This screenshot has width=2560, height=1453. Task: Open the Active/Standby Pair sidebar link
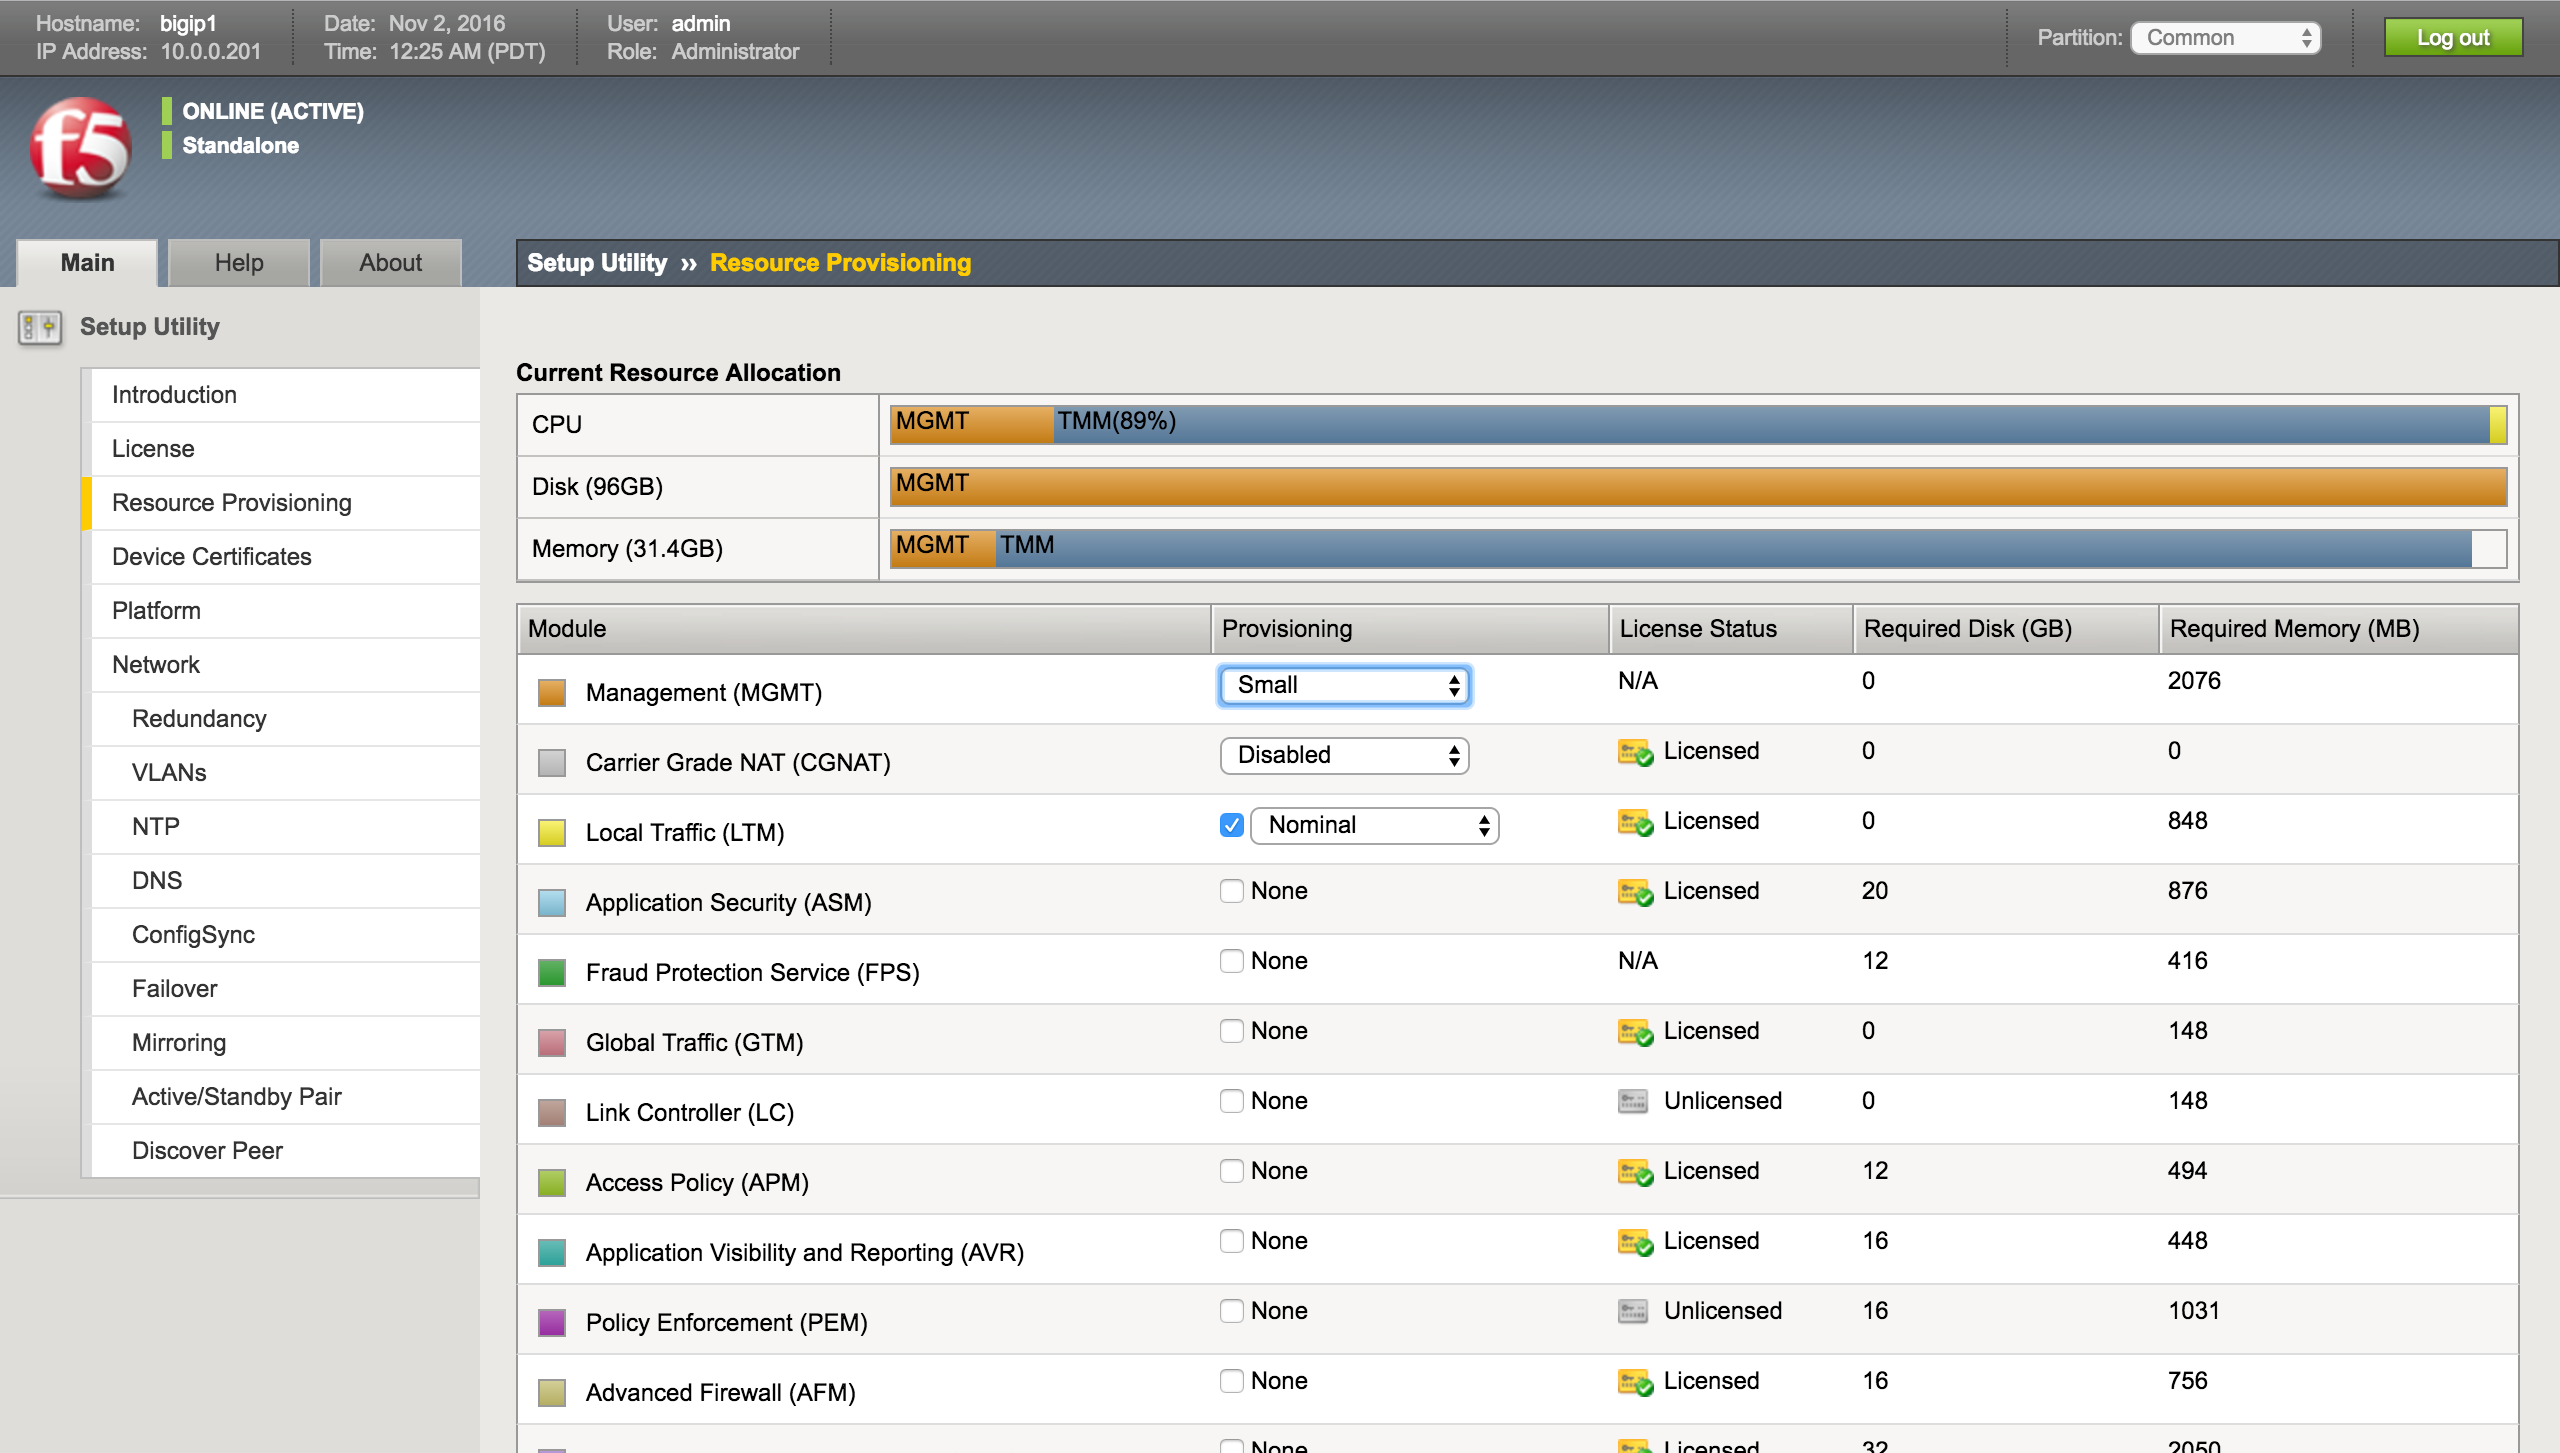285,1097
